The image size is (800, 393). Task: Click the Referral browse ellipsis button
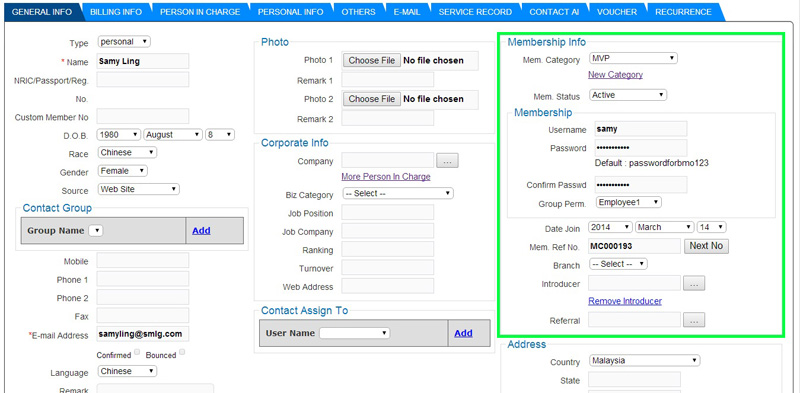pos(694,320)
